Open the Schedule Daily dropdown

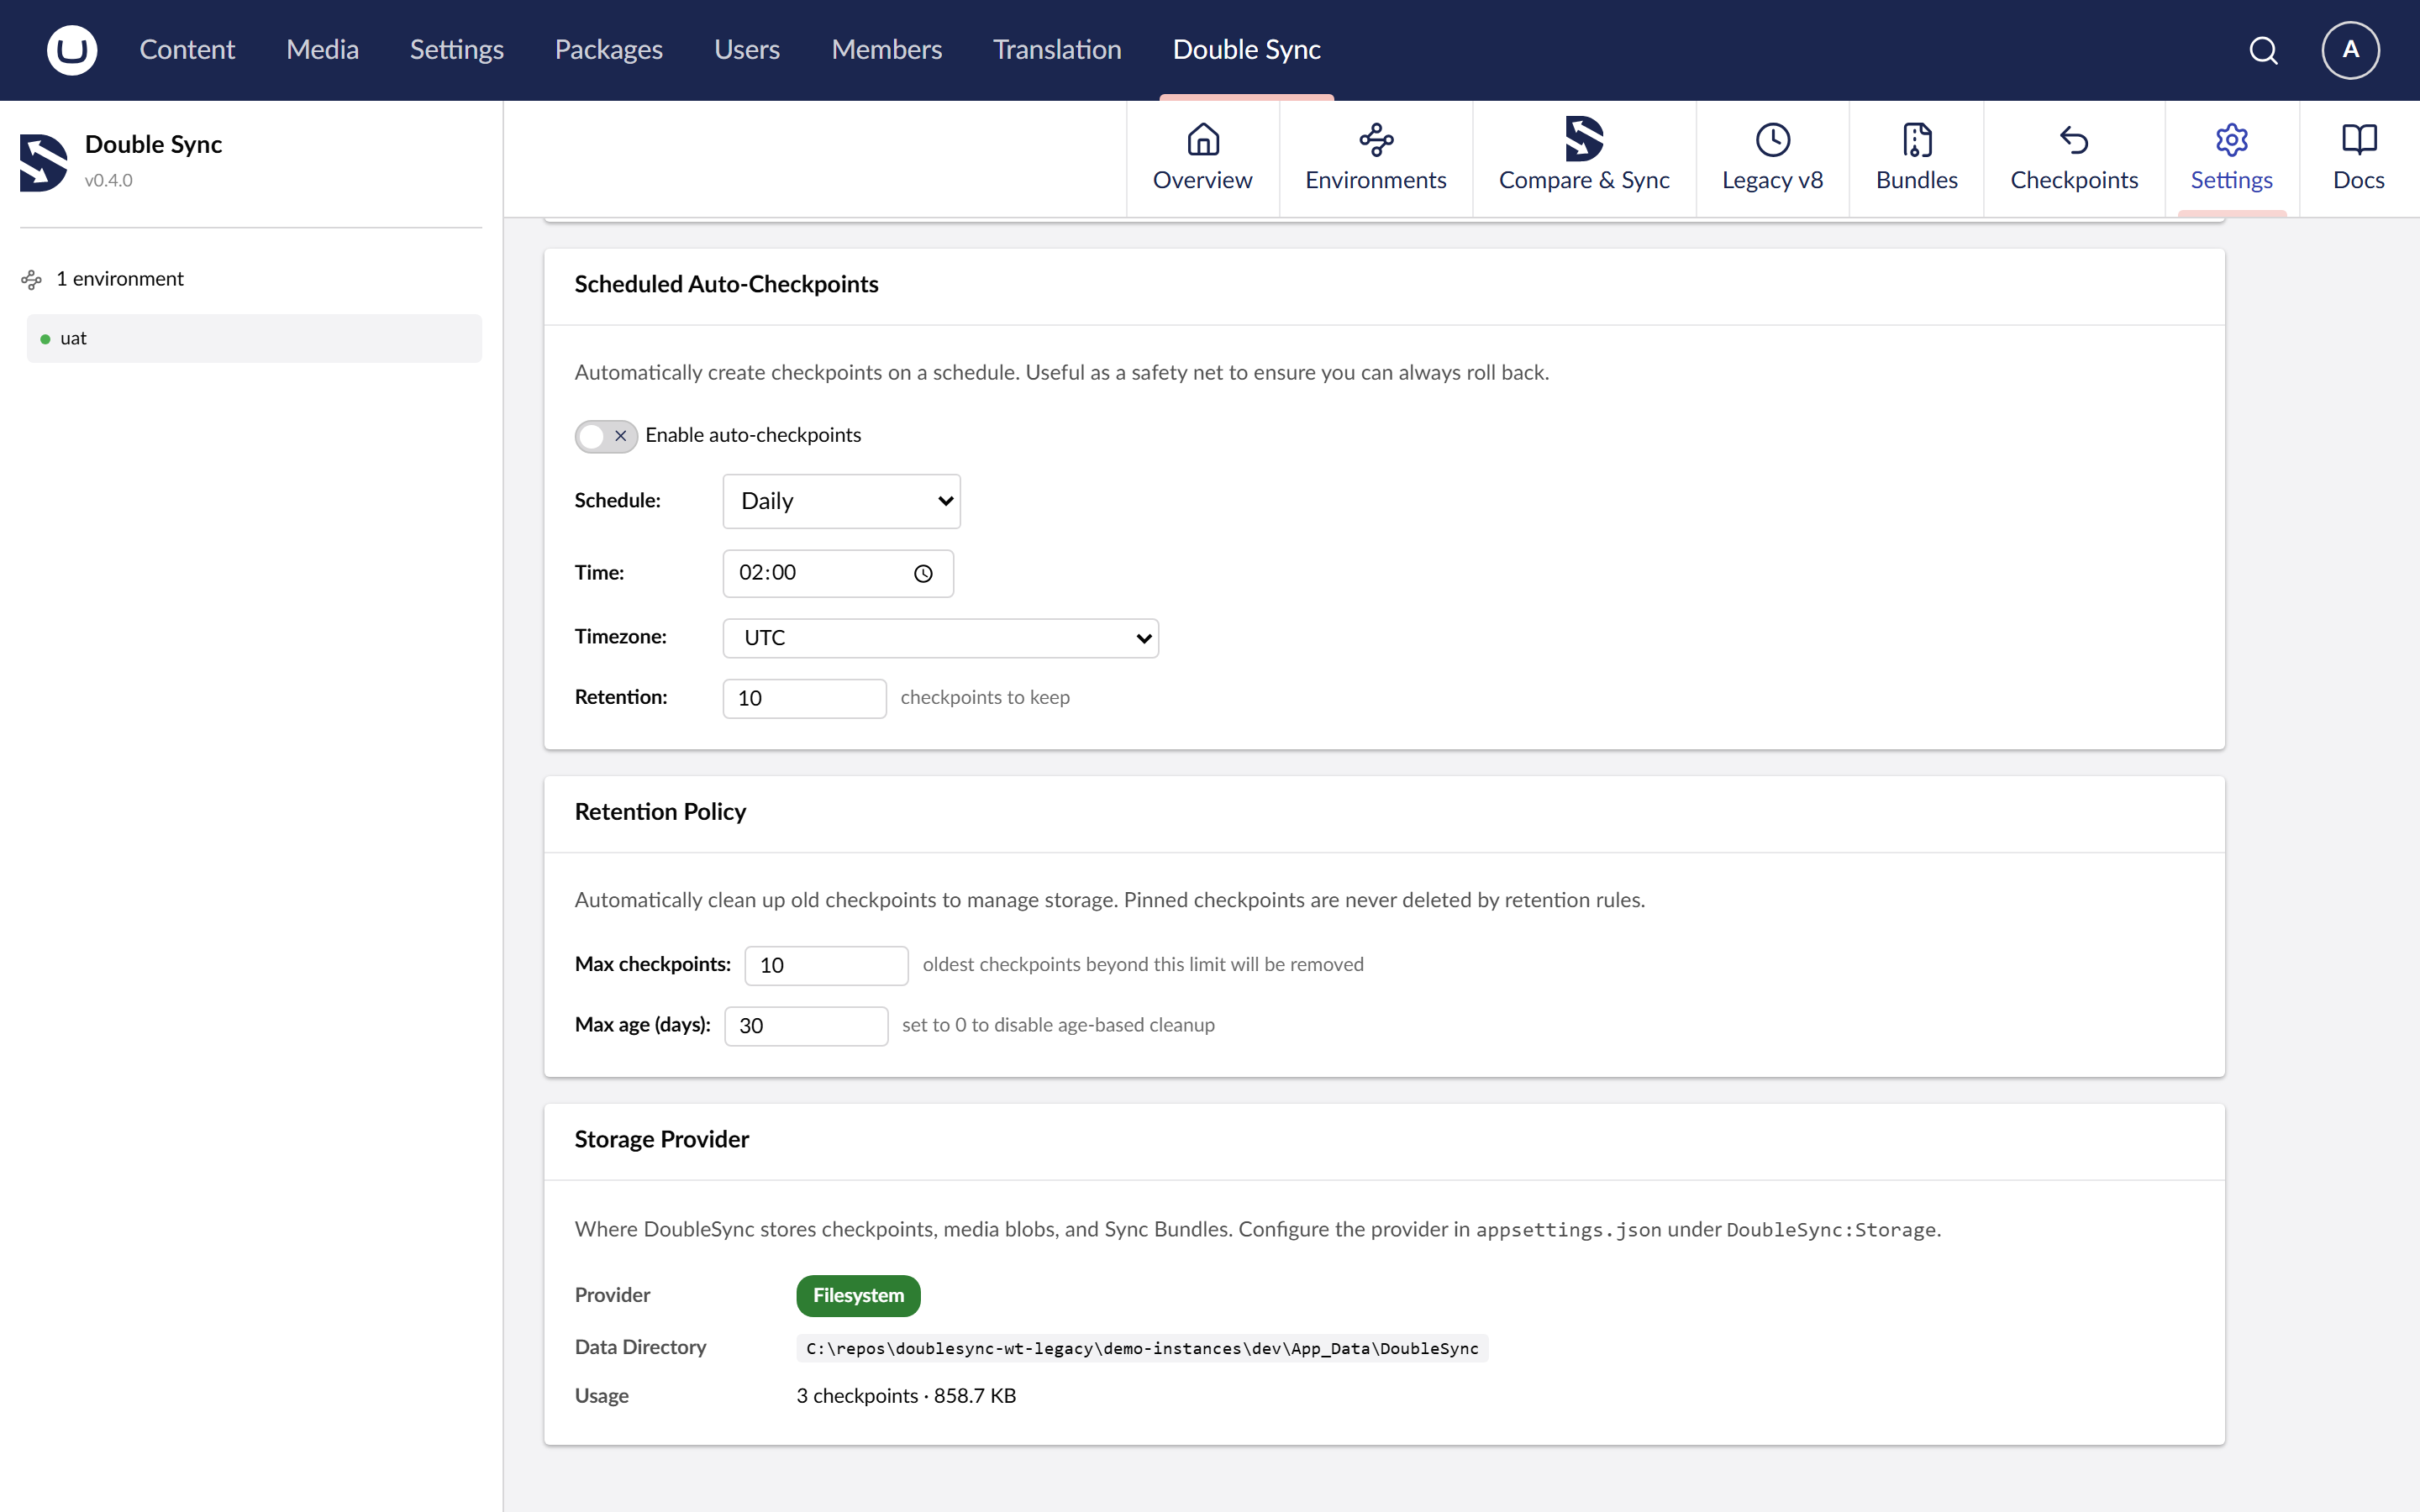coord(841,501)
